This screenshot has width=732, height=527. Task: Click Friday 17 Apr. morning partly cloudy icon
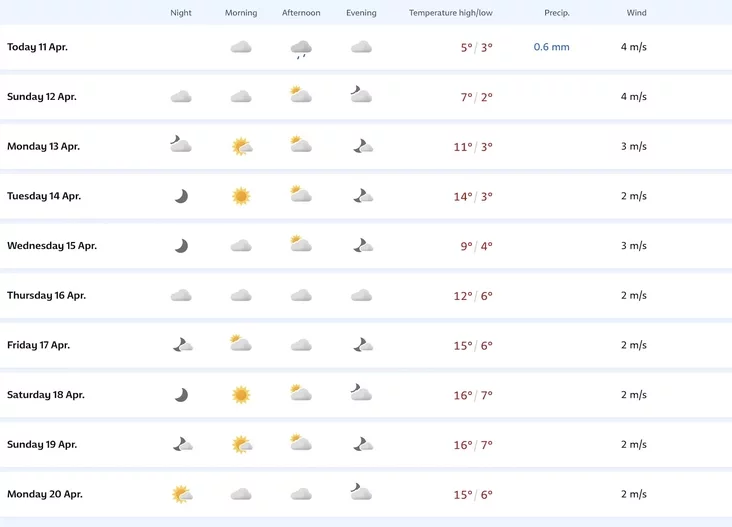tap(241, 344)
